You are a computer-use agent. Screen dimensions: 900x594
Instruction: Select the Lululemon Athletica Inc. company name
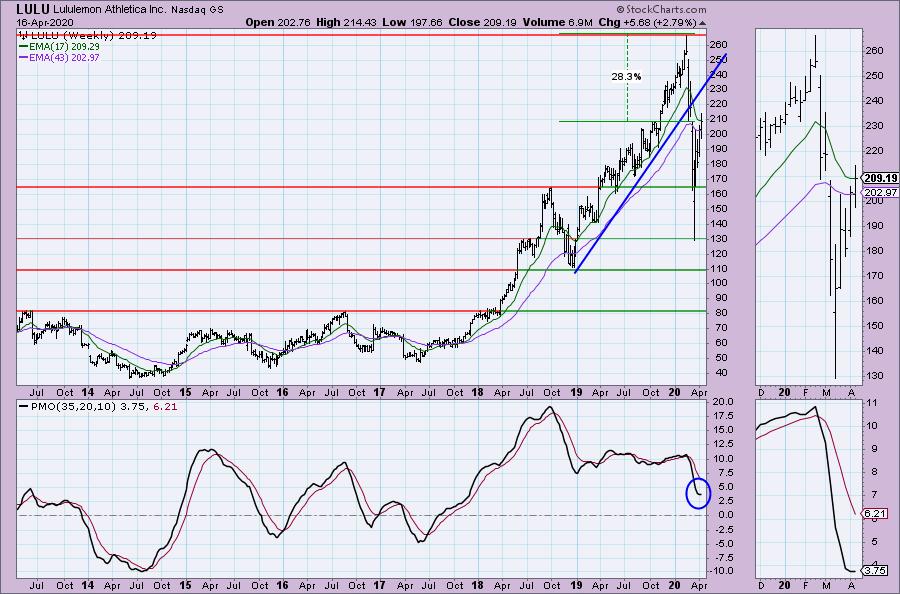tap(110, 10)
